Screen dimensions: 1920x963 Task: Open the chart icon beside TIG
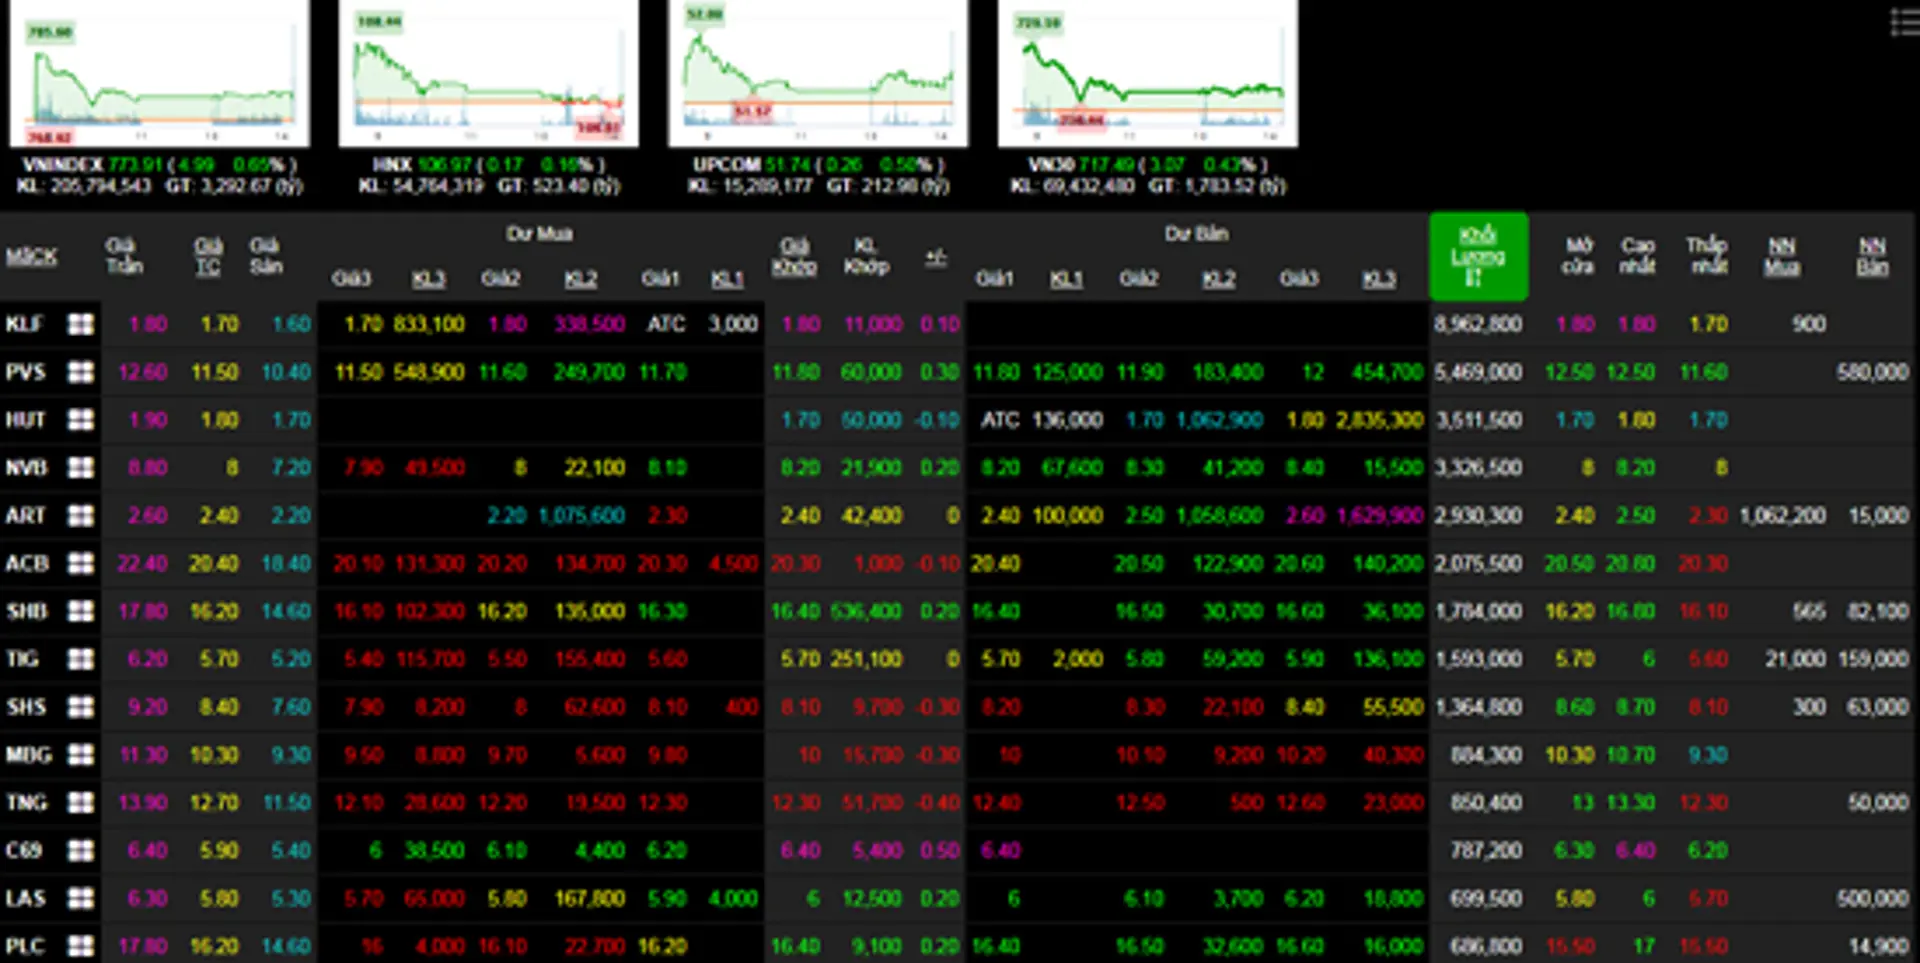tap(81, 659)
